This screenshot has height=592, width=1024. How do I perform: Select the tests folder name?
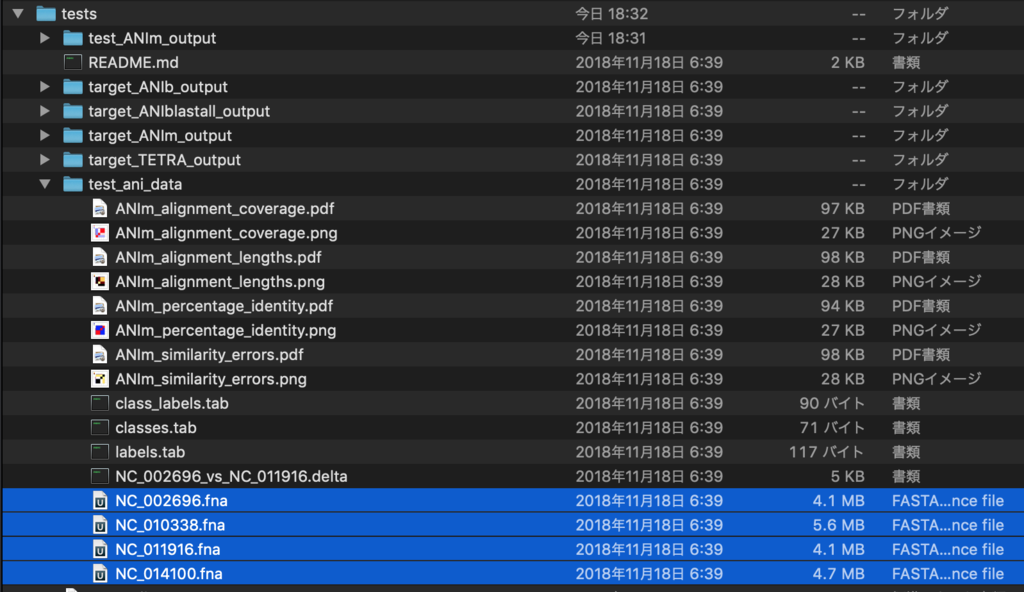(x=79, y=14)
